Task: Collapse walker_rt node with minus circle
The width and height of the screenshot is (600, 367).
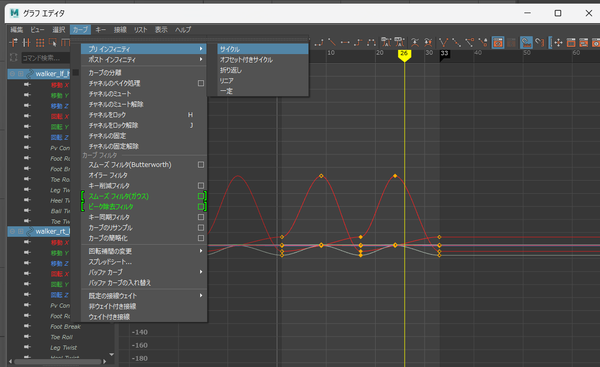Action: pyautogui.click(x=13, y=231)
